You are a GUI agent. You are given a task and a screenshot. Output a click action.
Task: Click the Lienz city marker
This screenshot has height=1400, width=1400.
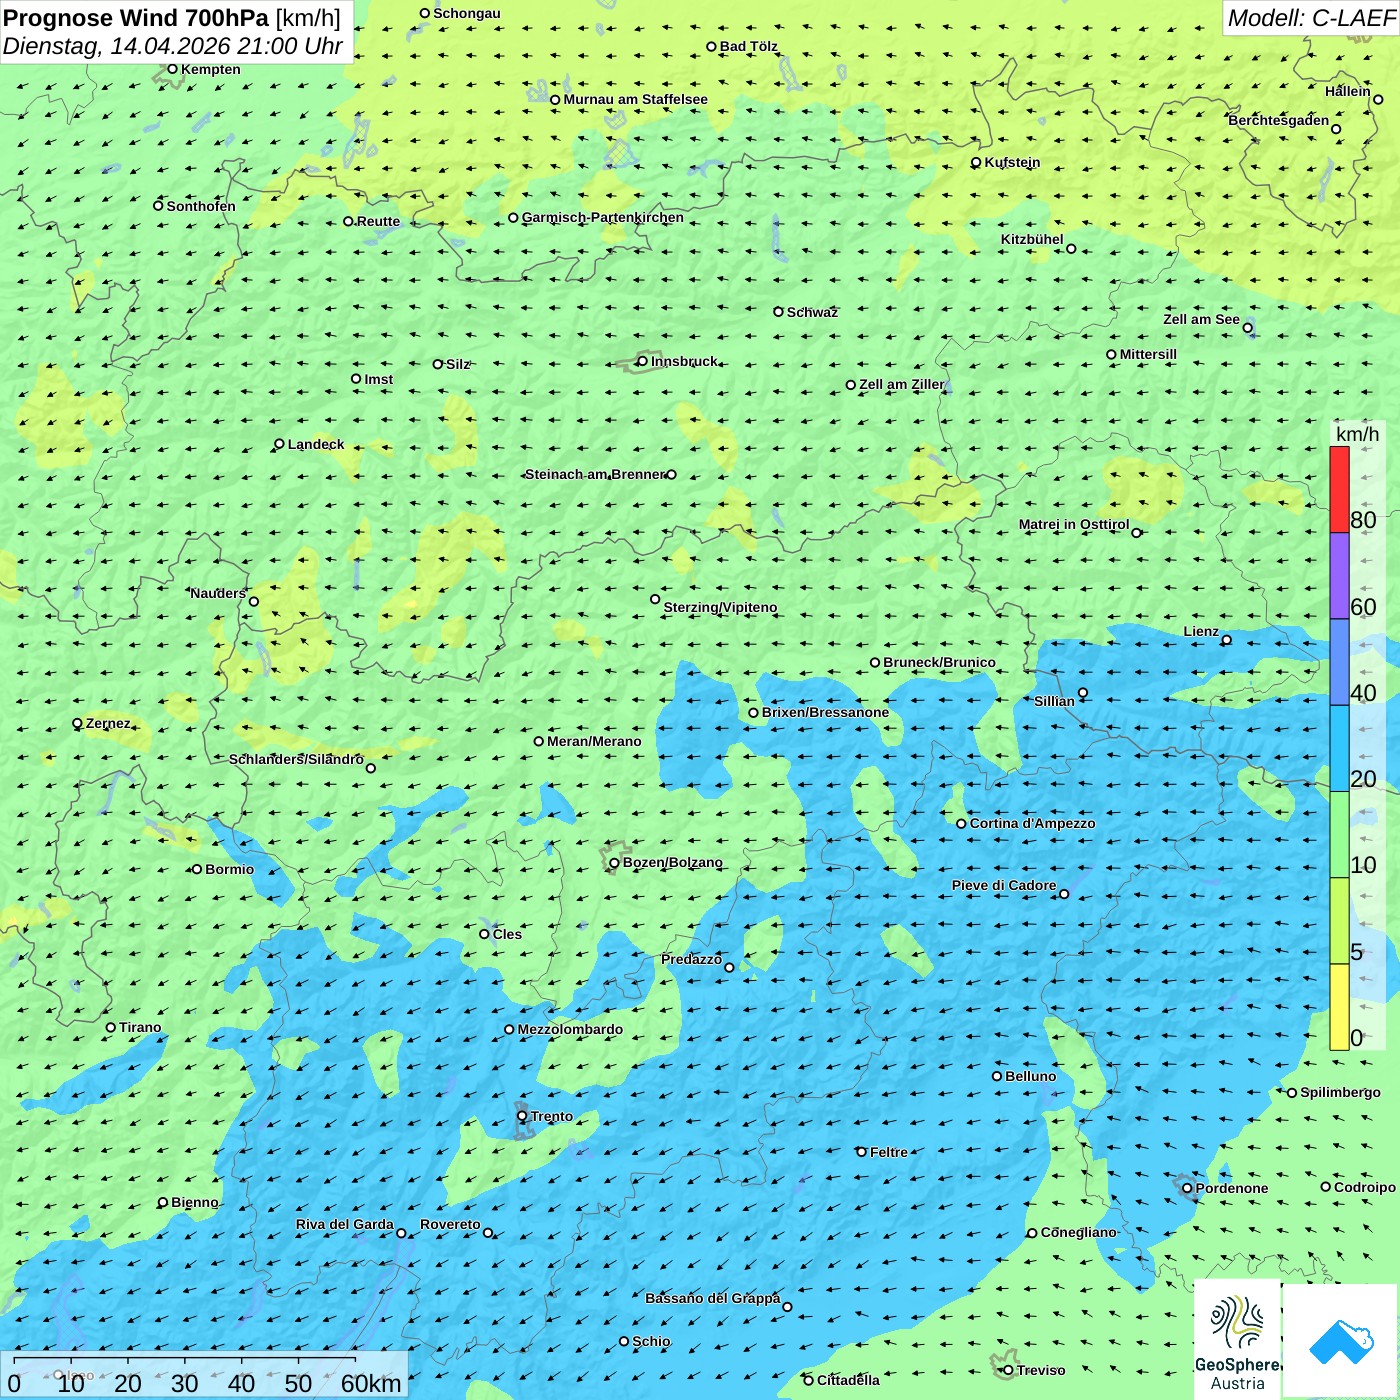pos(1227,640)
